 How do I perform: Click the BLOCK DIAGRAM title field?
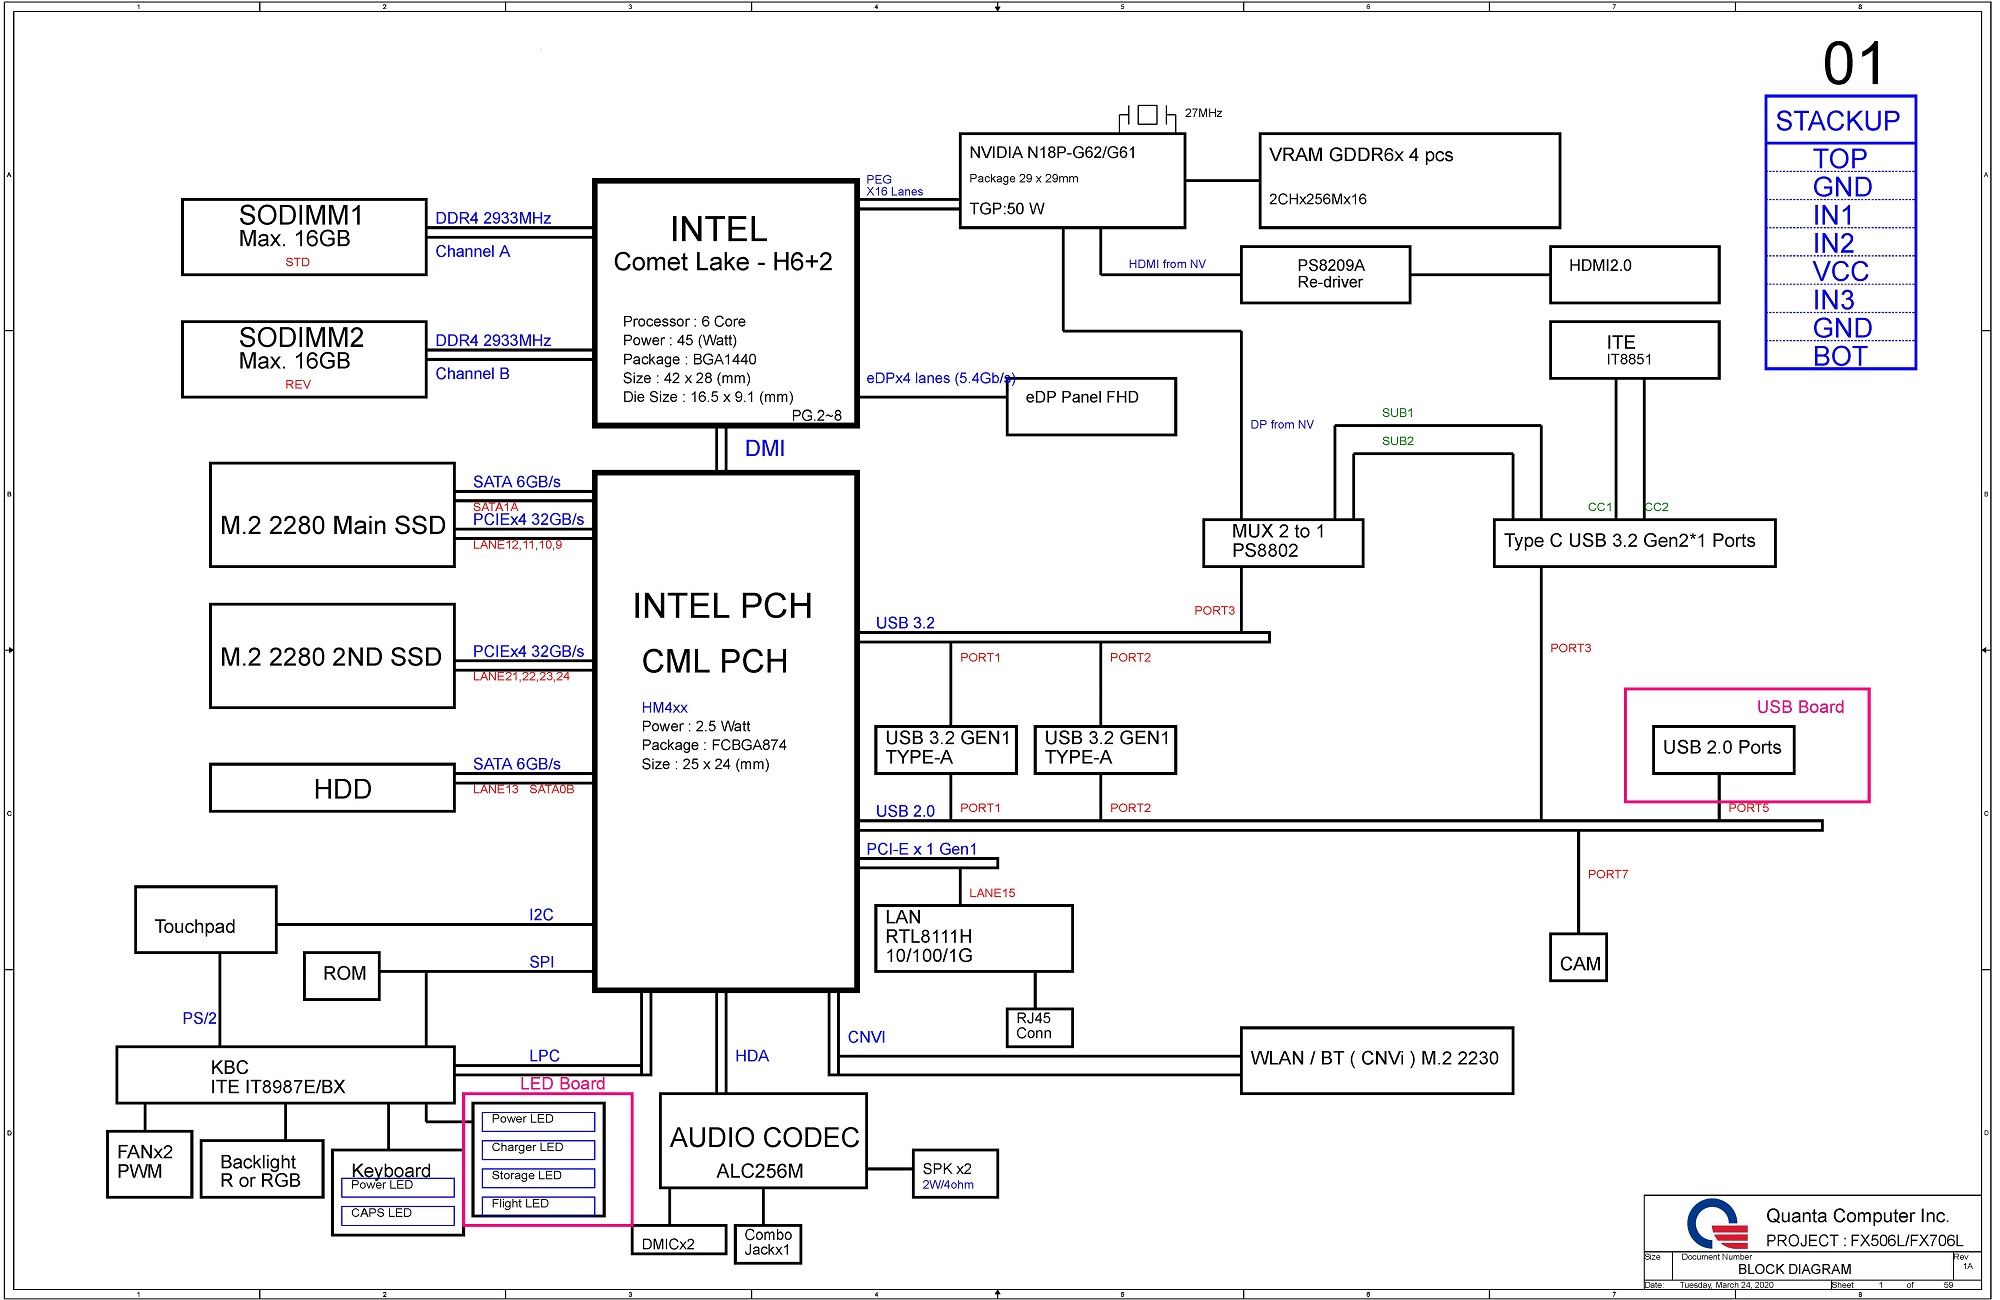pos(1794,1269)
